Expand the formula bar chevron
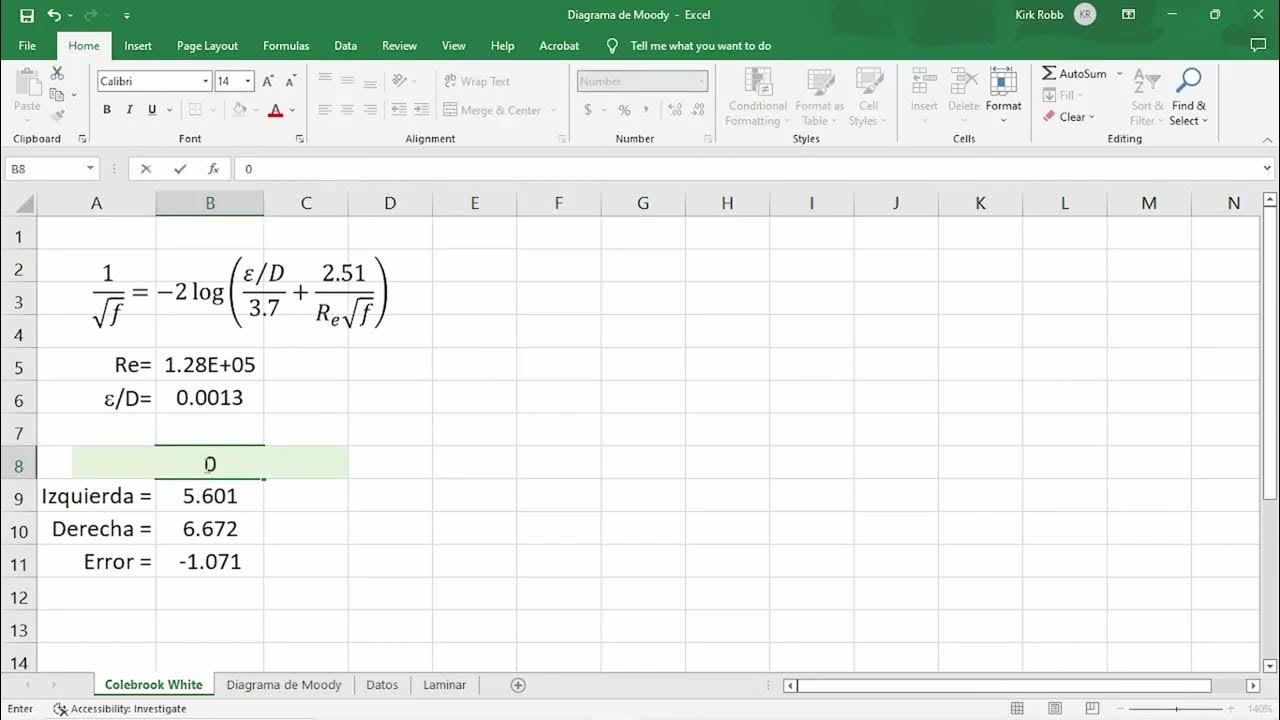 (1268, 169)
